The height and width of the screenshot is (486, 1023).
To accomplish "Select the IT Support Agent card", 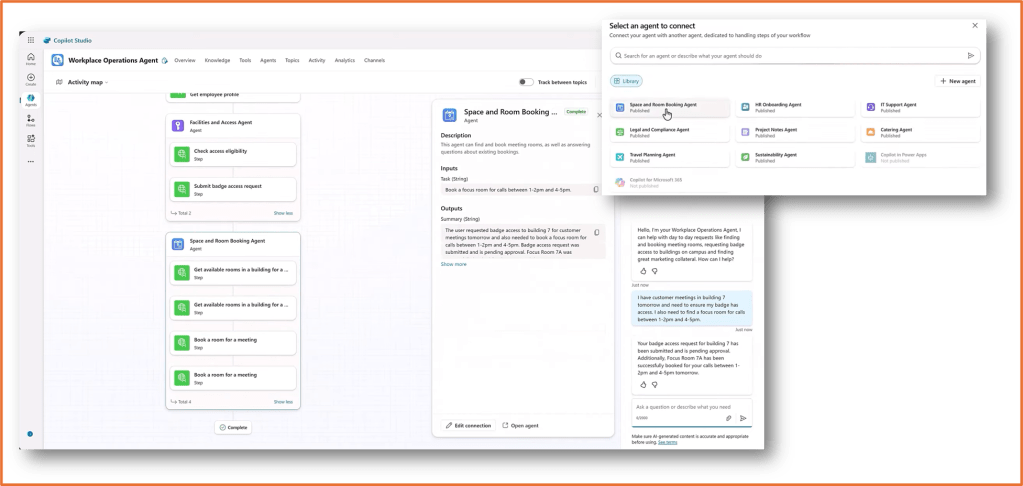I will [920, 107].
